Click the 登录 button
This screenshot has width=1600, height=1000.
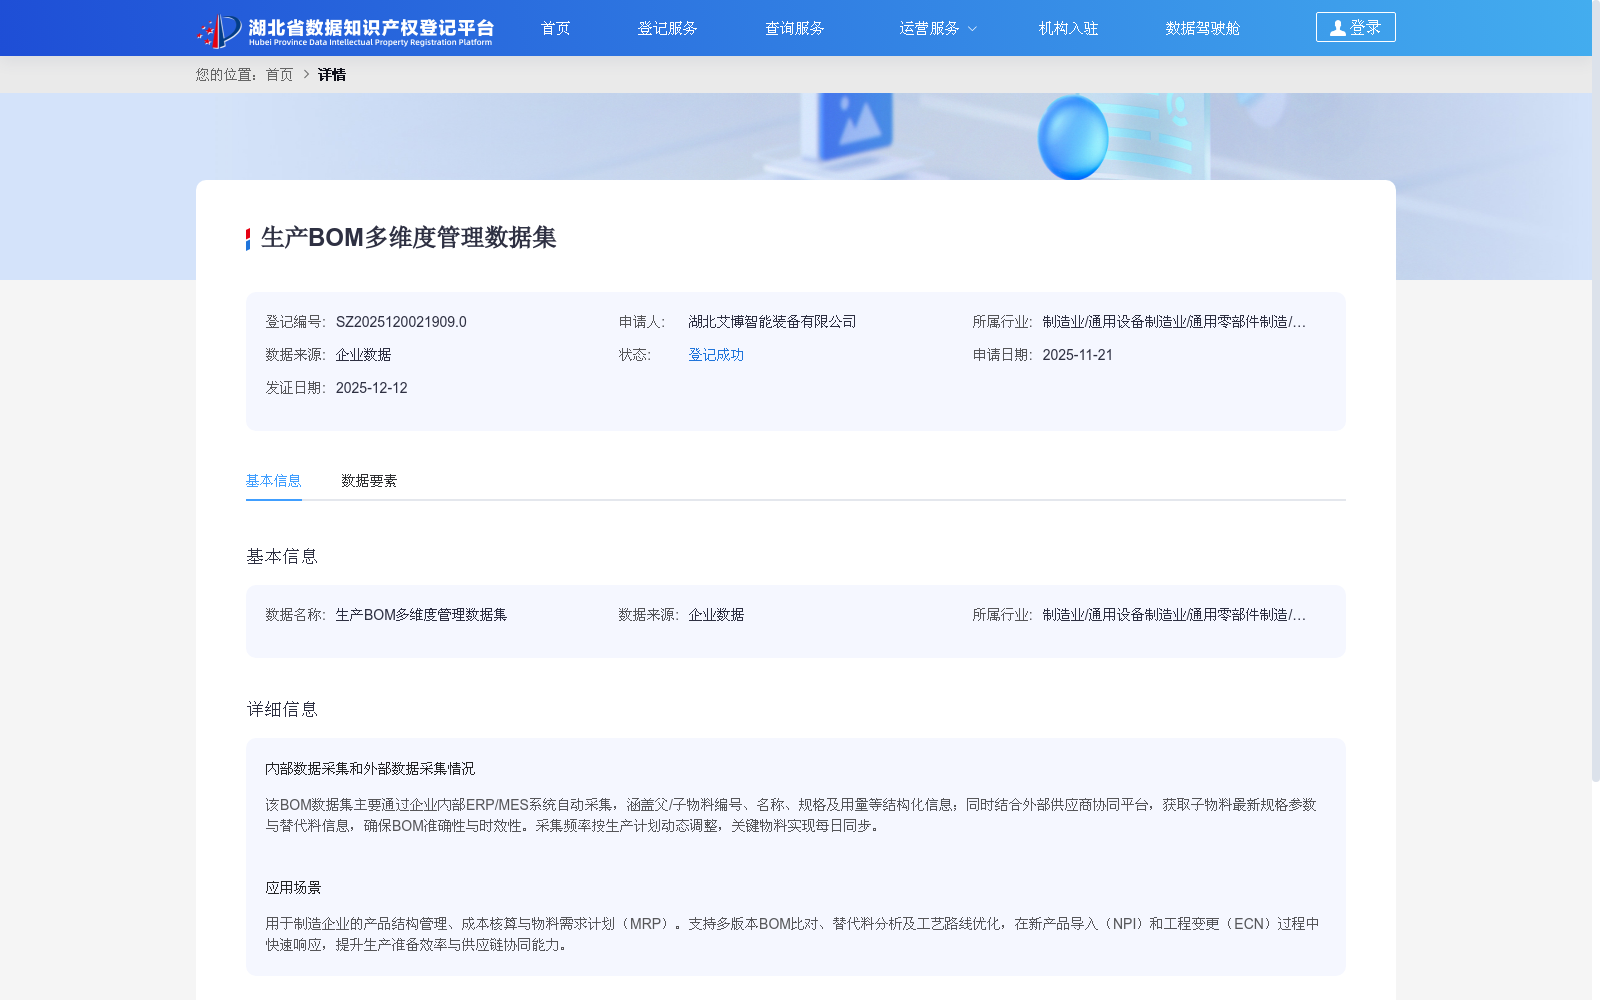1355,27
